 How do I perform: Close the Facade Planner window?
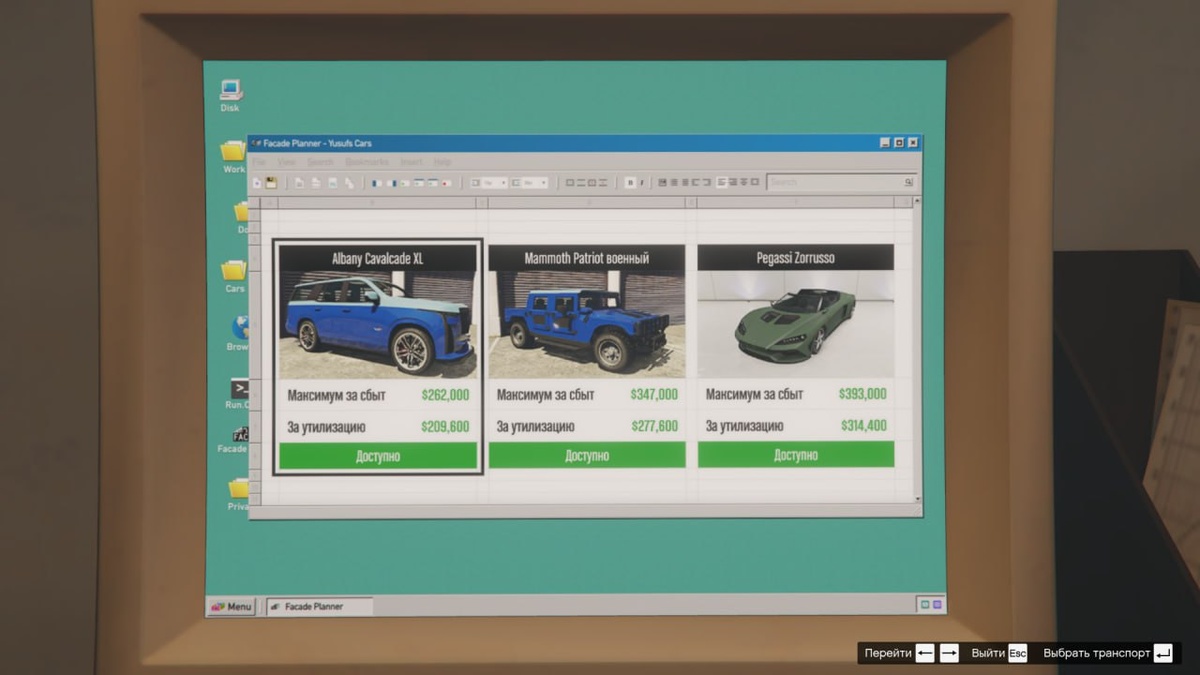point(913,143)
